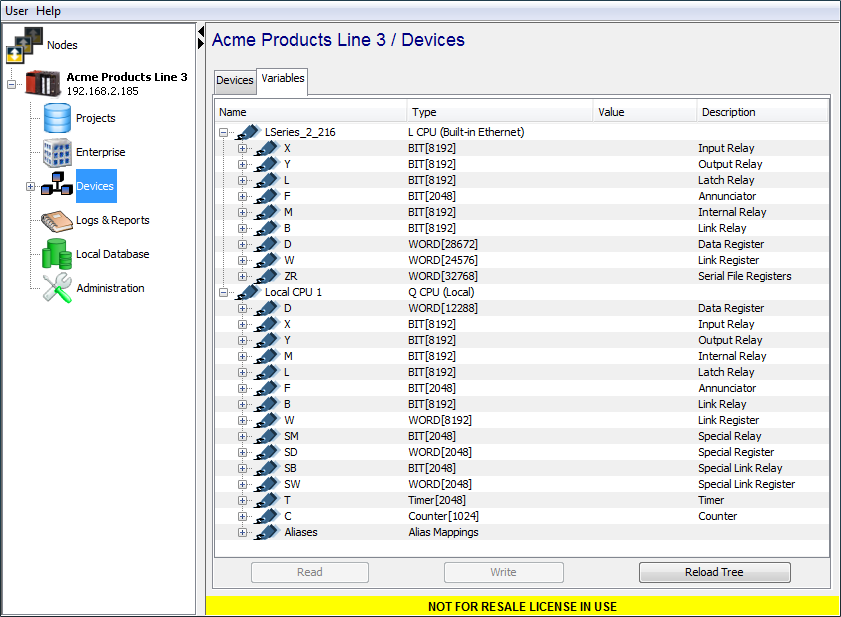Collapse the LSeries_2_216 node
The height and width of the screenshot is (617, 841).
[x=222, y=132]
